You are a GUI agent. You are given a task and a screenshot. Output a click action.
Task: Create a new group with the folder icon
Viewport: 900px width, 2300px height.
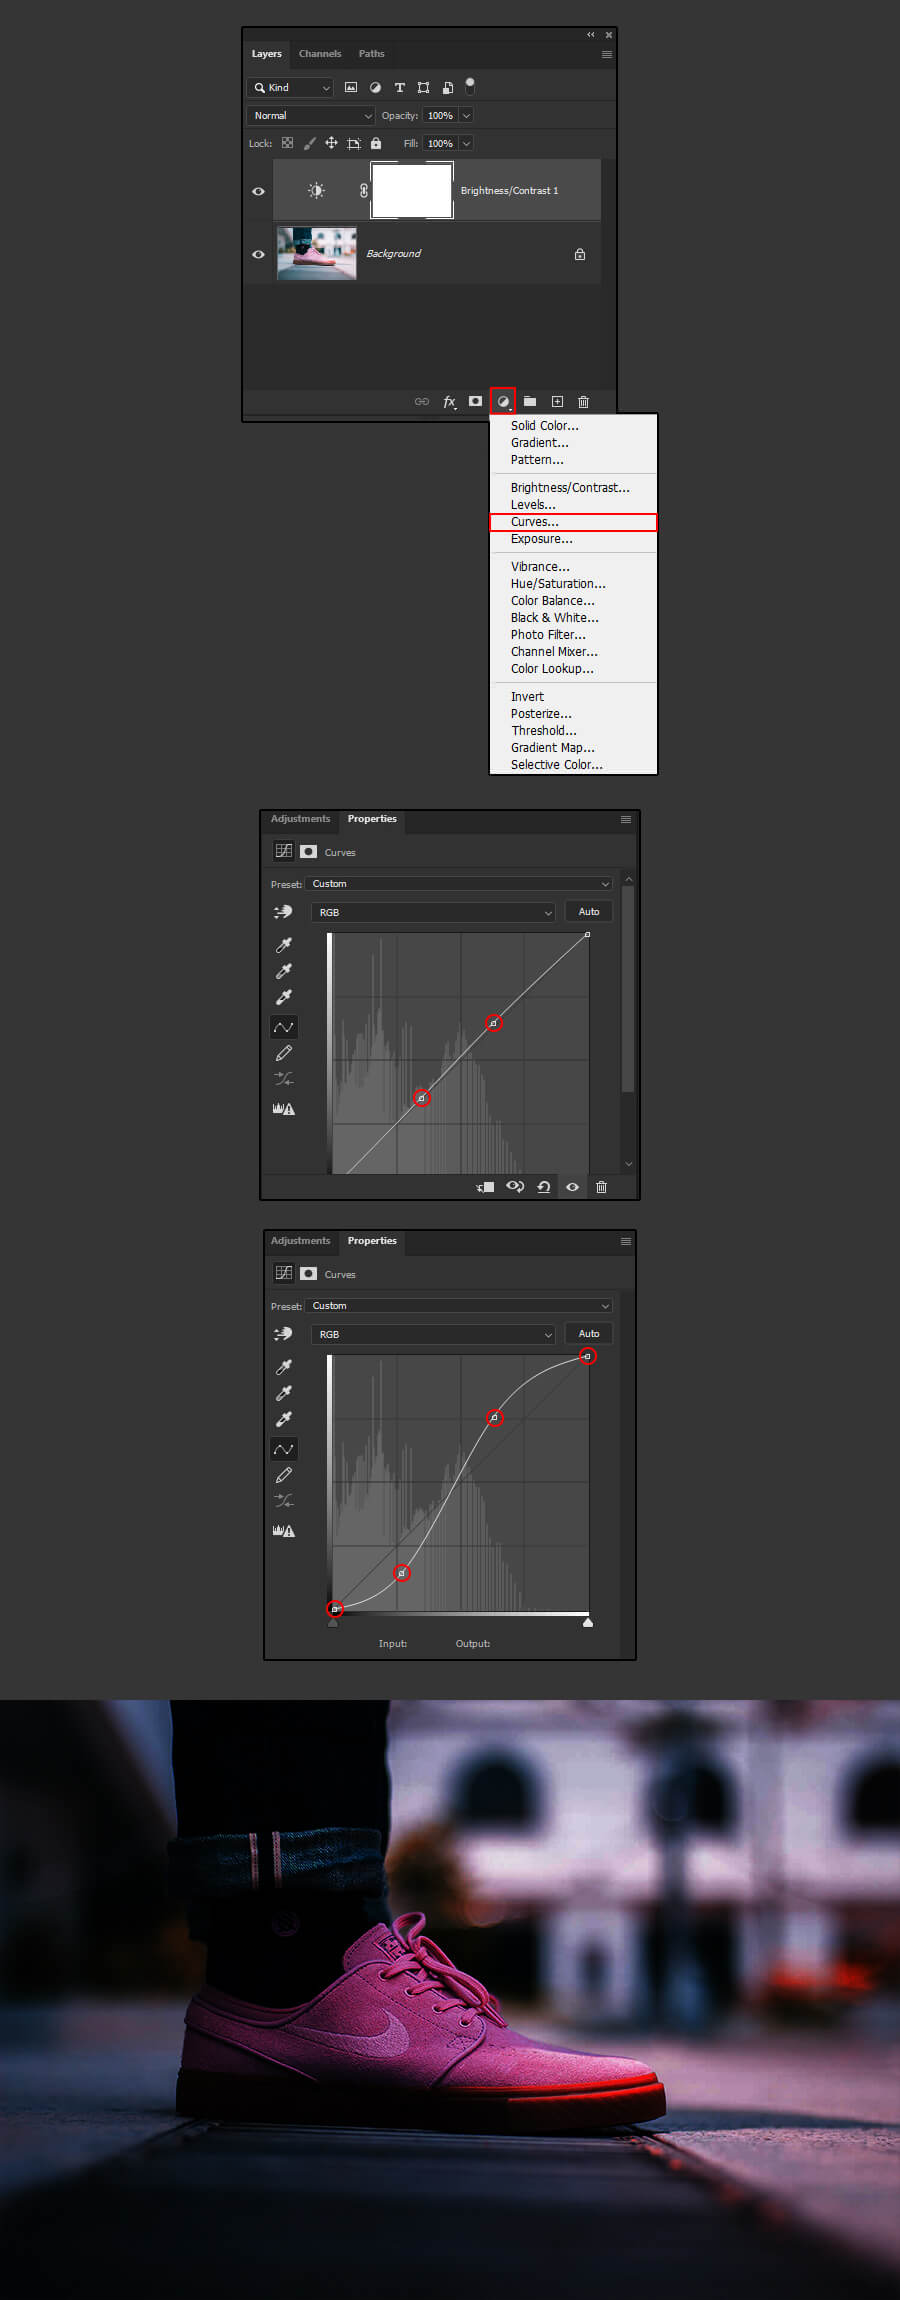tap(530, 402)
